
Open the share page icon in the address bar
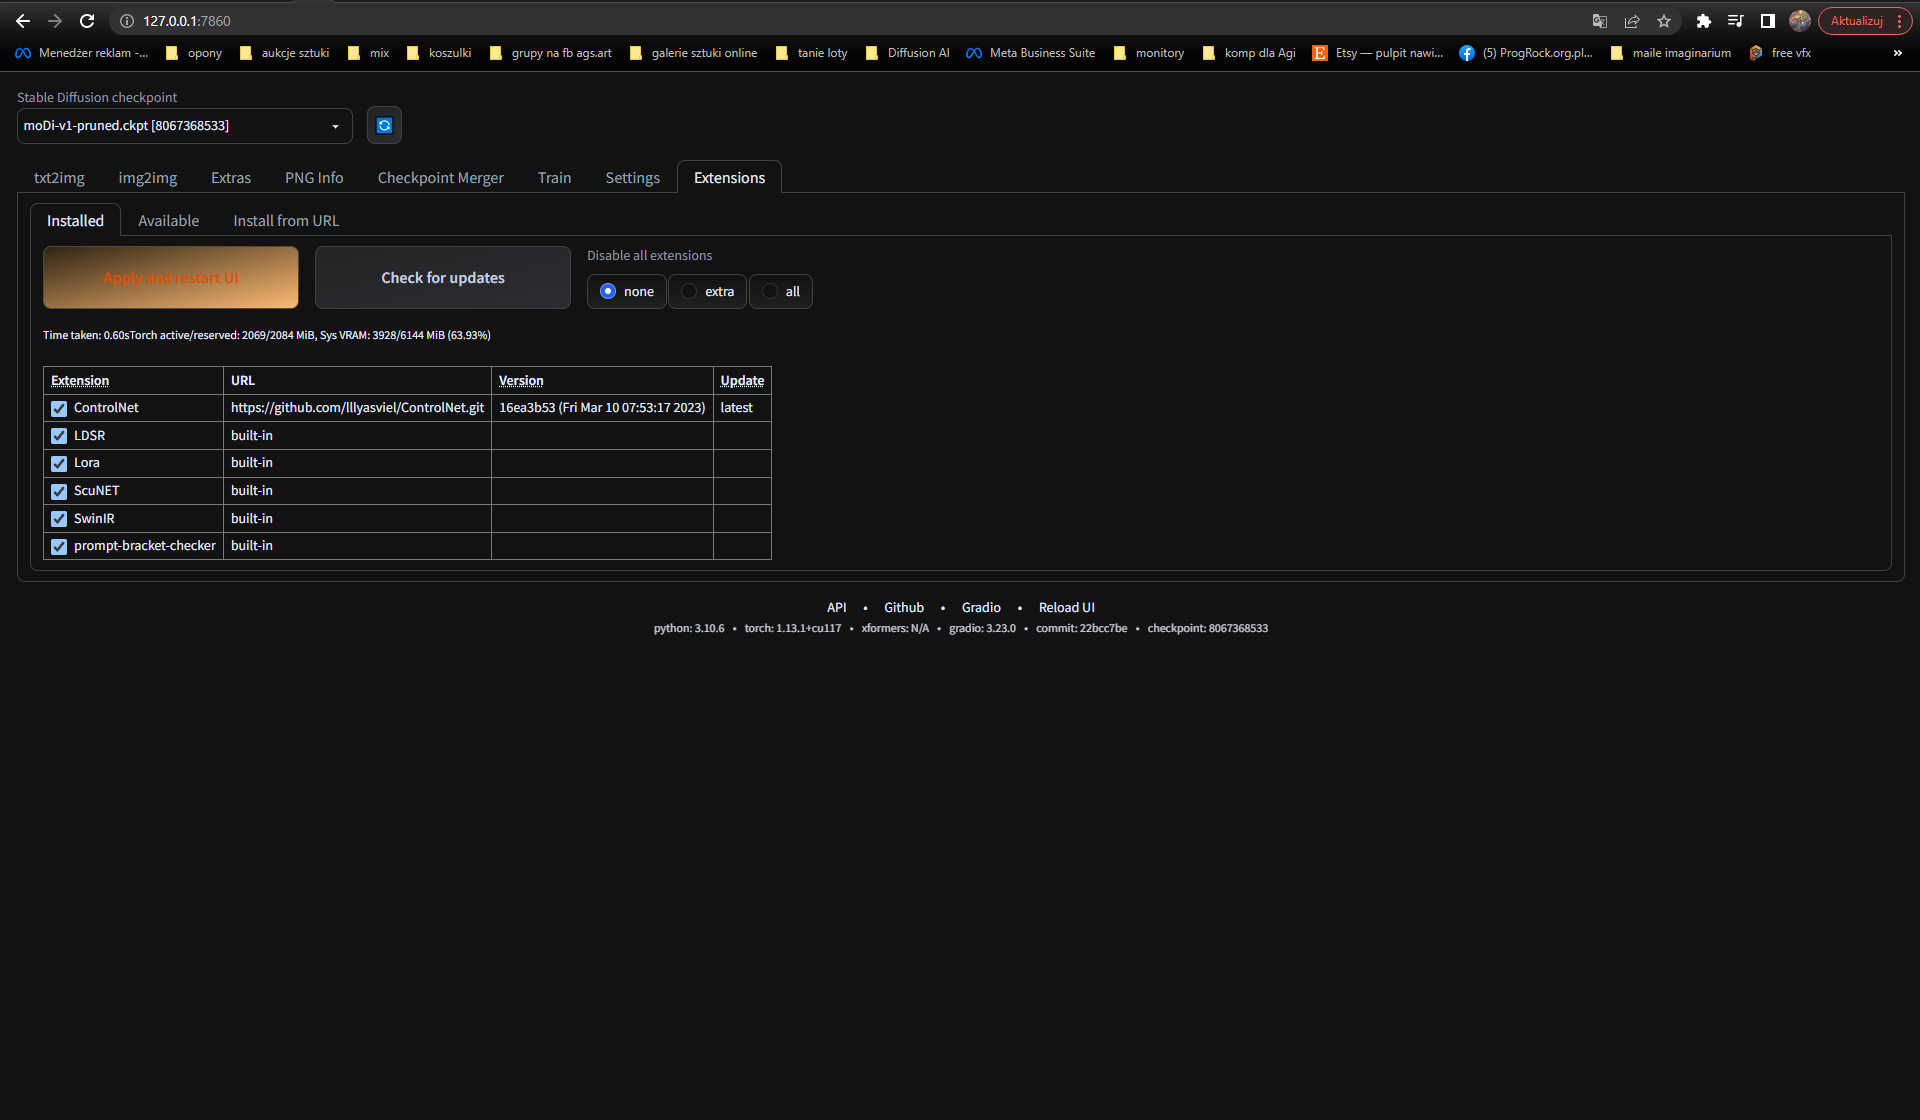coord(1632,21)
